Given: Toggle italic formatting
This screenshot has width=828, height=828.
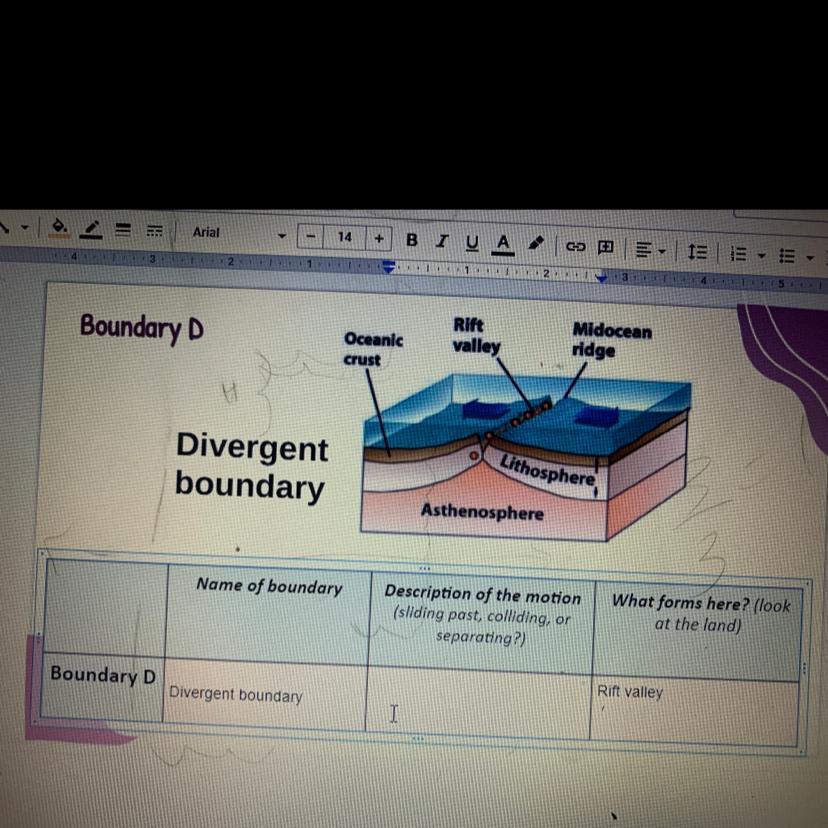Looking at the screenshot, I should click(442, 241).
